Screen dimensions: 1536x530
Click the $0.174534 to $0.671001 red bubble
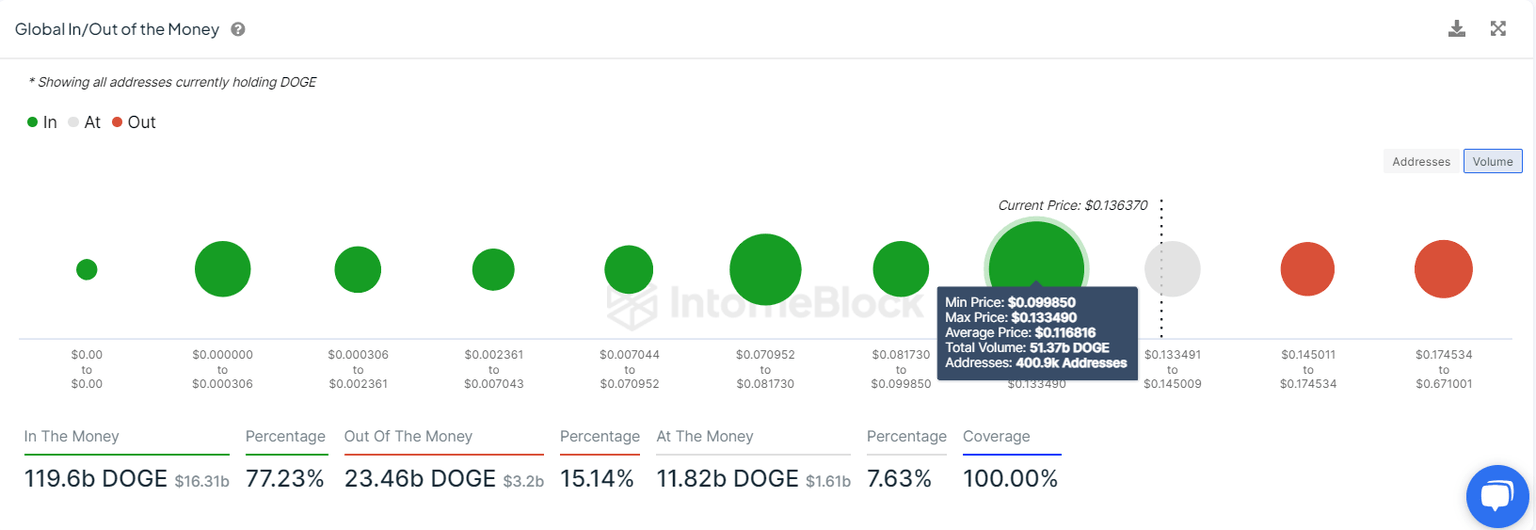pos(1443,269)
